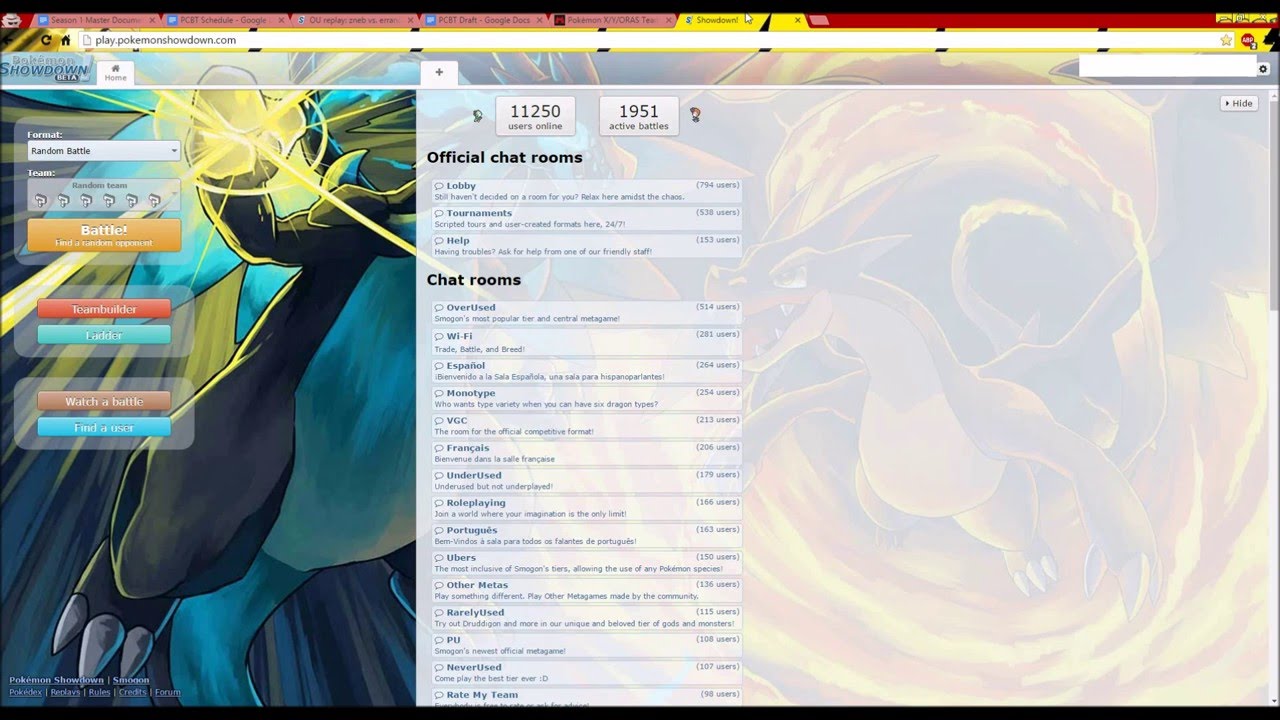Open the Smogon footer link
This screenshot has width=1280, height=720.
pyautogui.click(x=131, y=680)
